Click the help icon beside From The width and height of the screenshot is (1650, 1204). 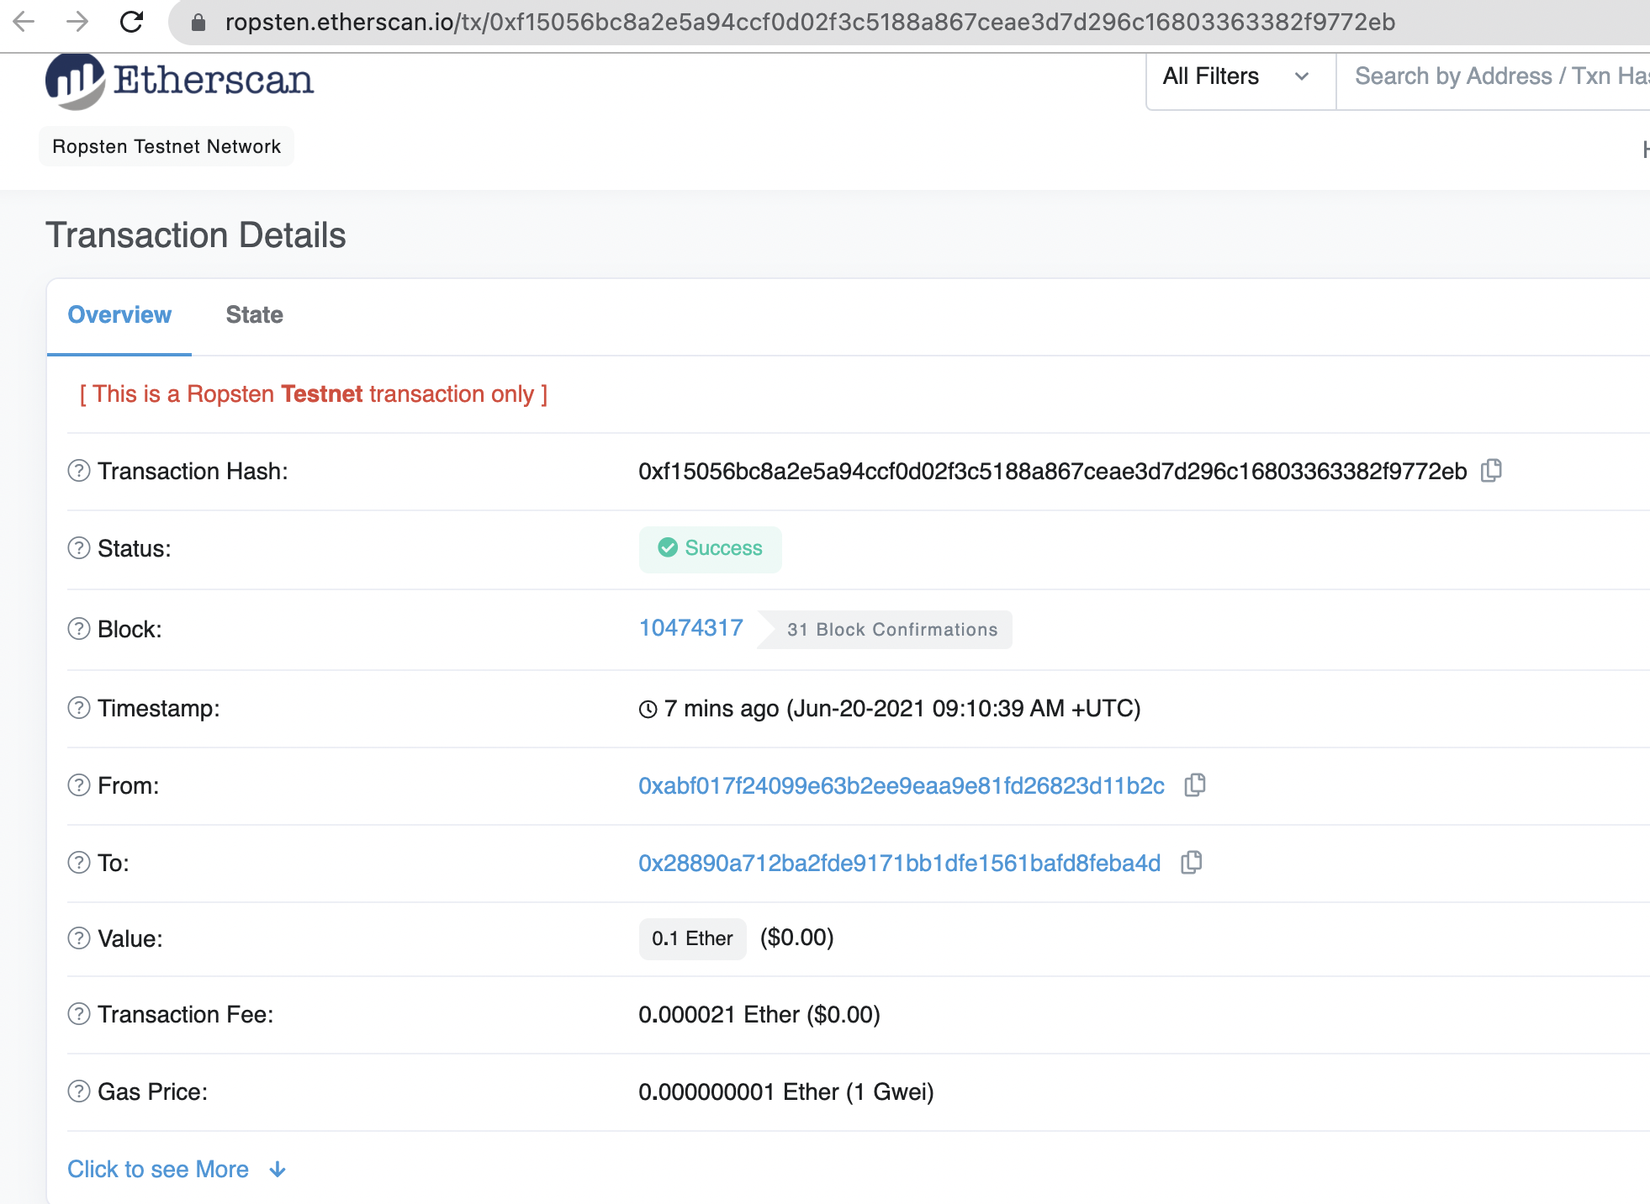[79, 785]
